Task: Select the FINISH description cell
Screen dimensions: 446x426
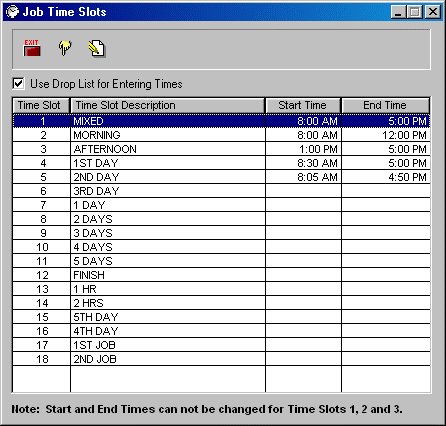Action: [x=168, y=275]
